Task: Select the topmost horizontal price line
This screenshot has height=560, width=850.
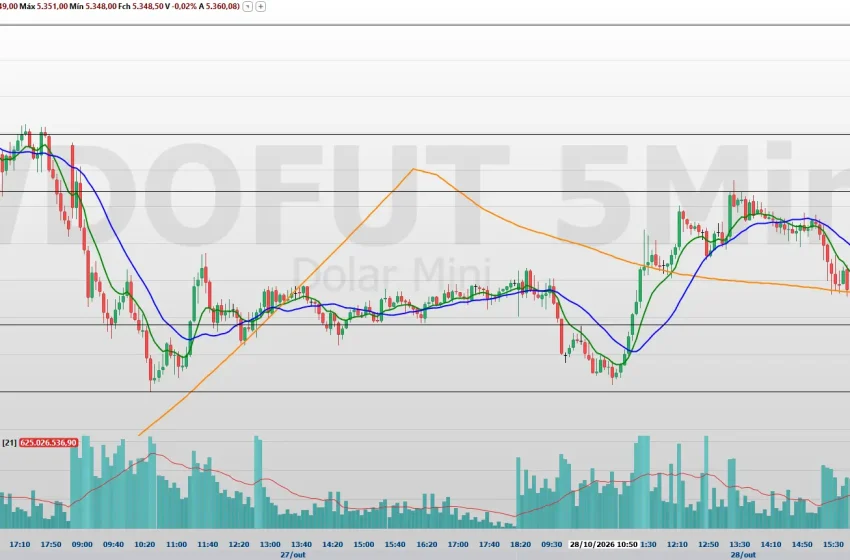Action: tap(425, 134)
